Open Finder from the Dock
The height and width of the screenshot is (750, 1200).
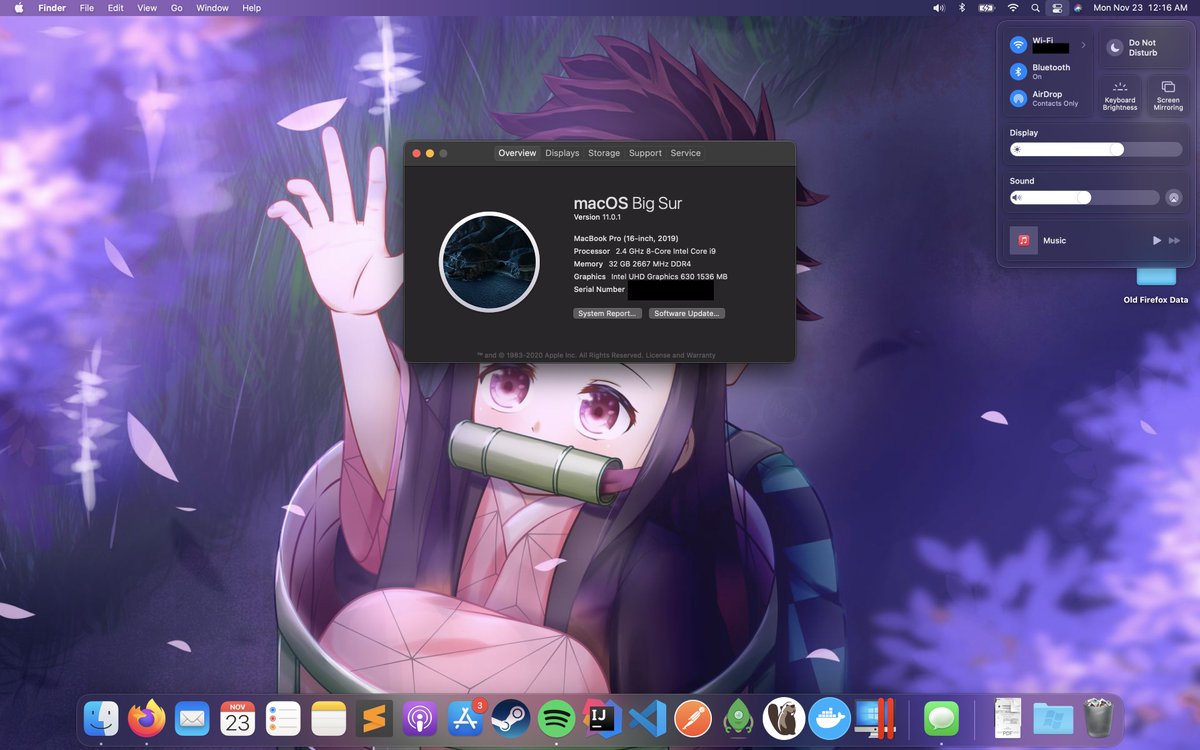click(101, 718)
